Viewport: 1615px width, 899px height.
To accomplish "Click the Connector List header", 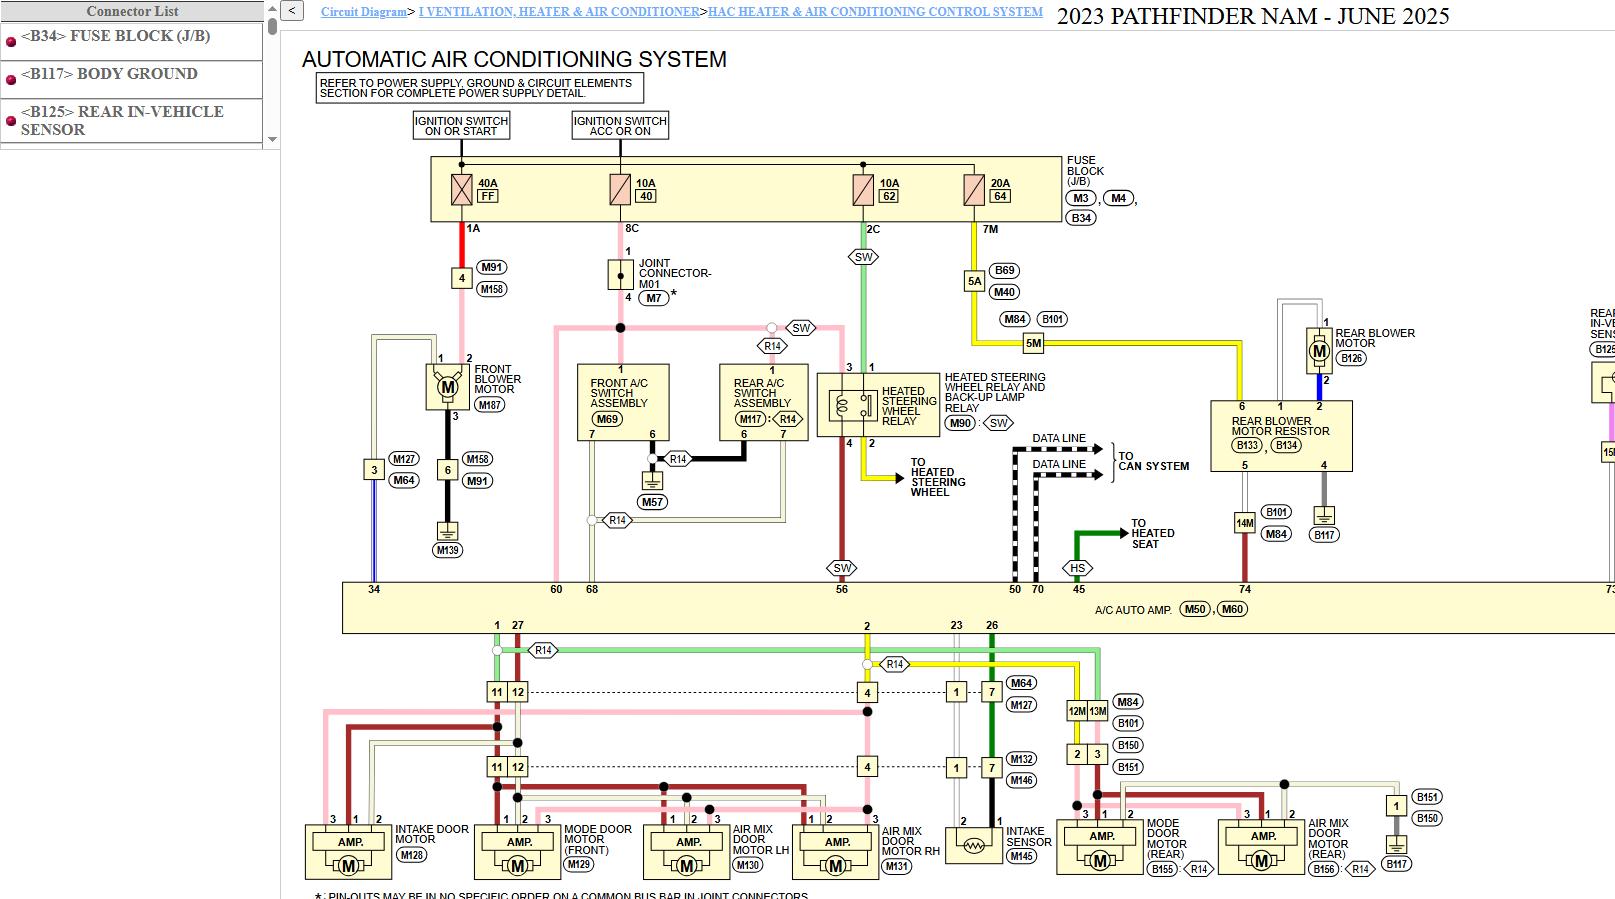I will coord(132,11).
